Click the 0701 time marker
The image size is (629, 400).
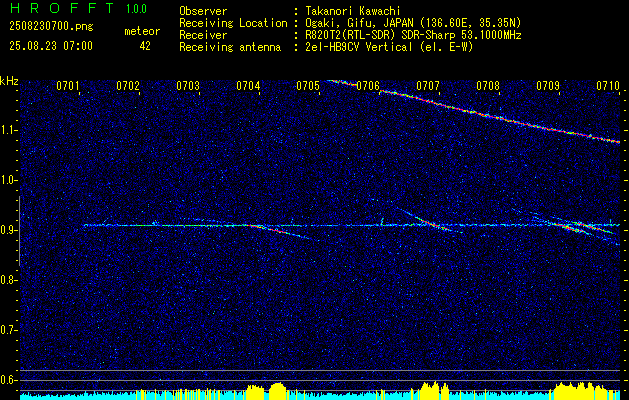coord(67,85)
